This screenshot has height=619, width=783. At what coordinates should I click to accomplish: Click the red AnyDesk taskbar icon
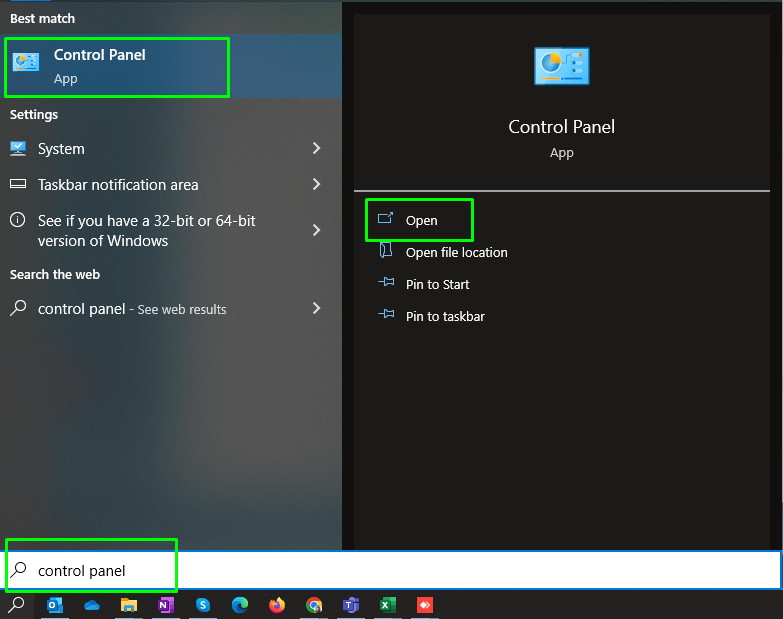424,605
